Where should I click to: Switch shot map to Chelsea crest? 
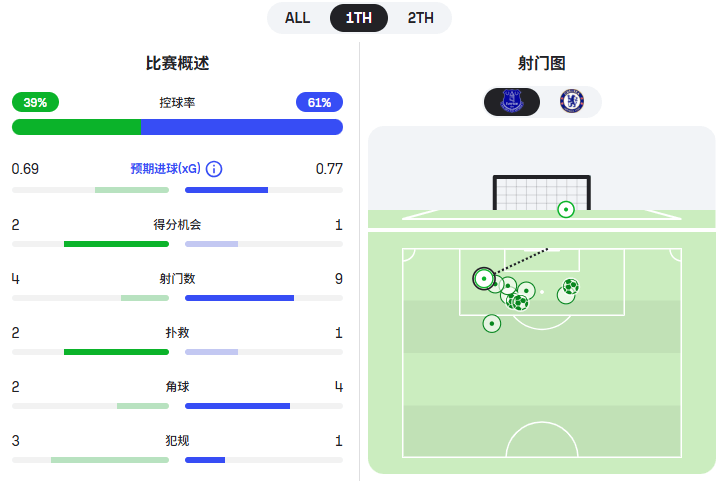pos(571,101)
